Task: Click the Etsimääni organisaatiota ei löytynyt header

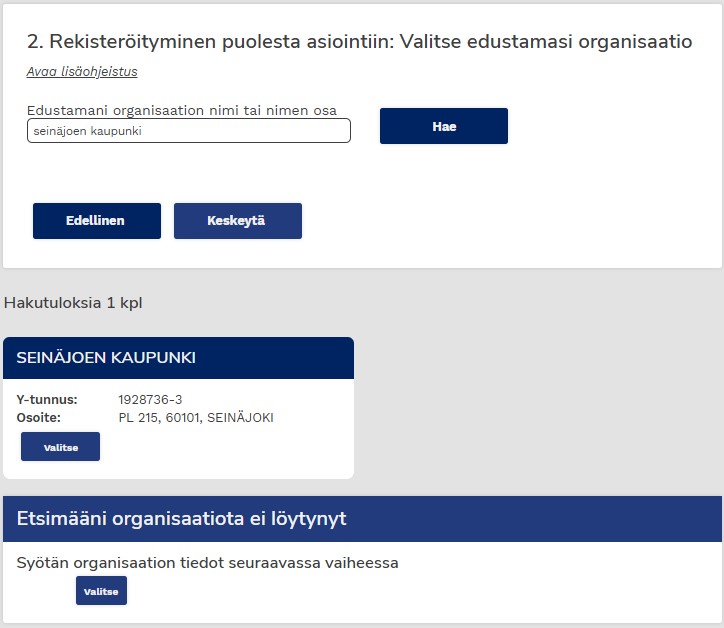Action: [x=182, y=518]
